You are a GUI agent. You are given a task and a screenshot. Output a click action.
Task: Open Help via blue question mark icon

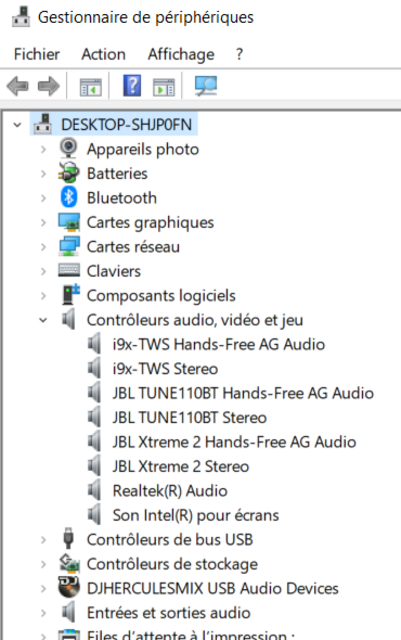pyautogui.click(x=132, y=86)
